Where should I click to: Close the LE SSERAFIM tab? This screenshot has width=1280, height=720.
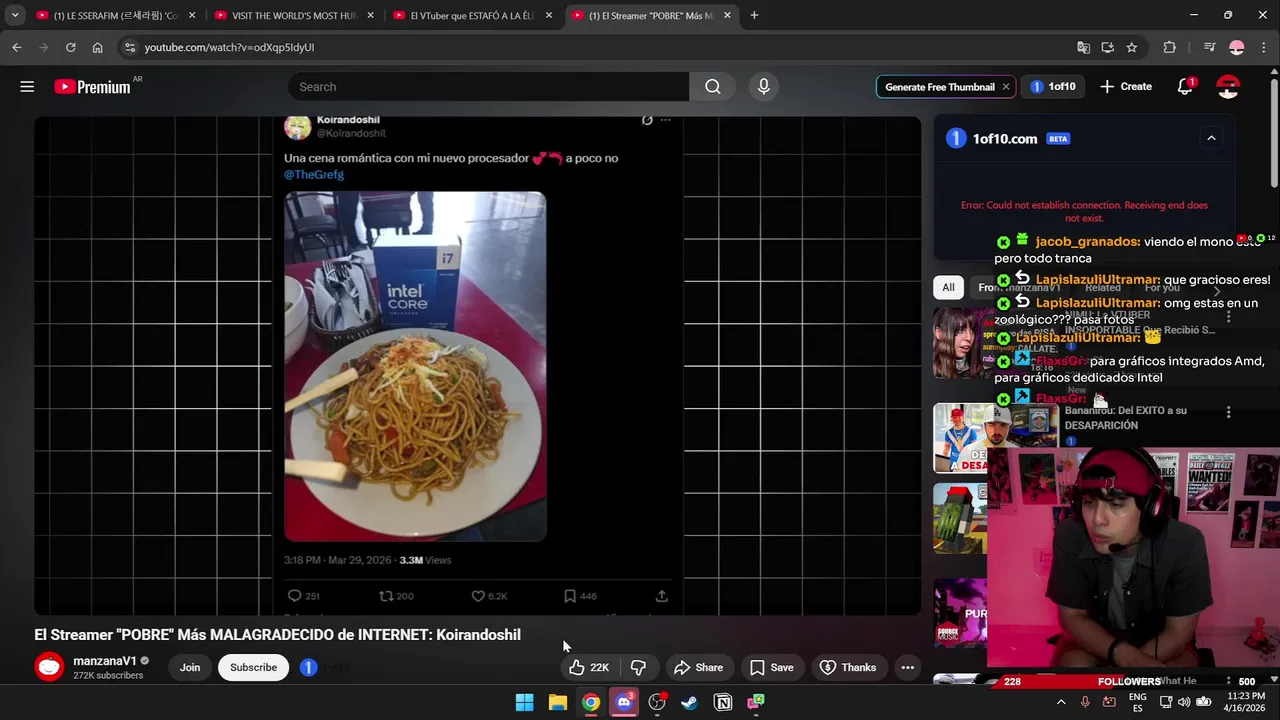pos(192,15)
